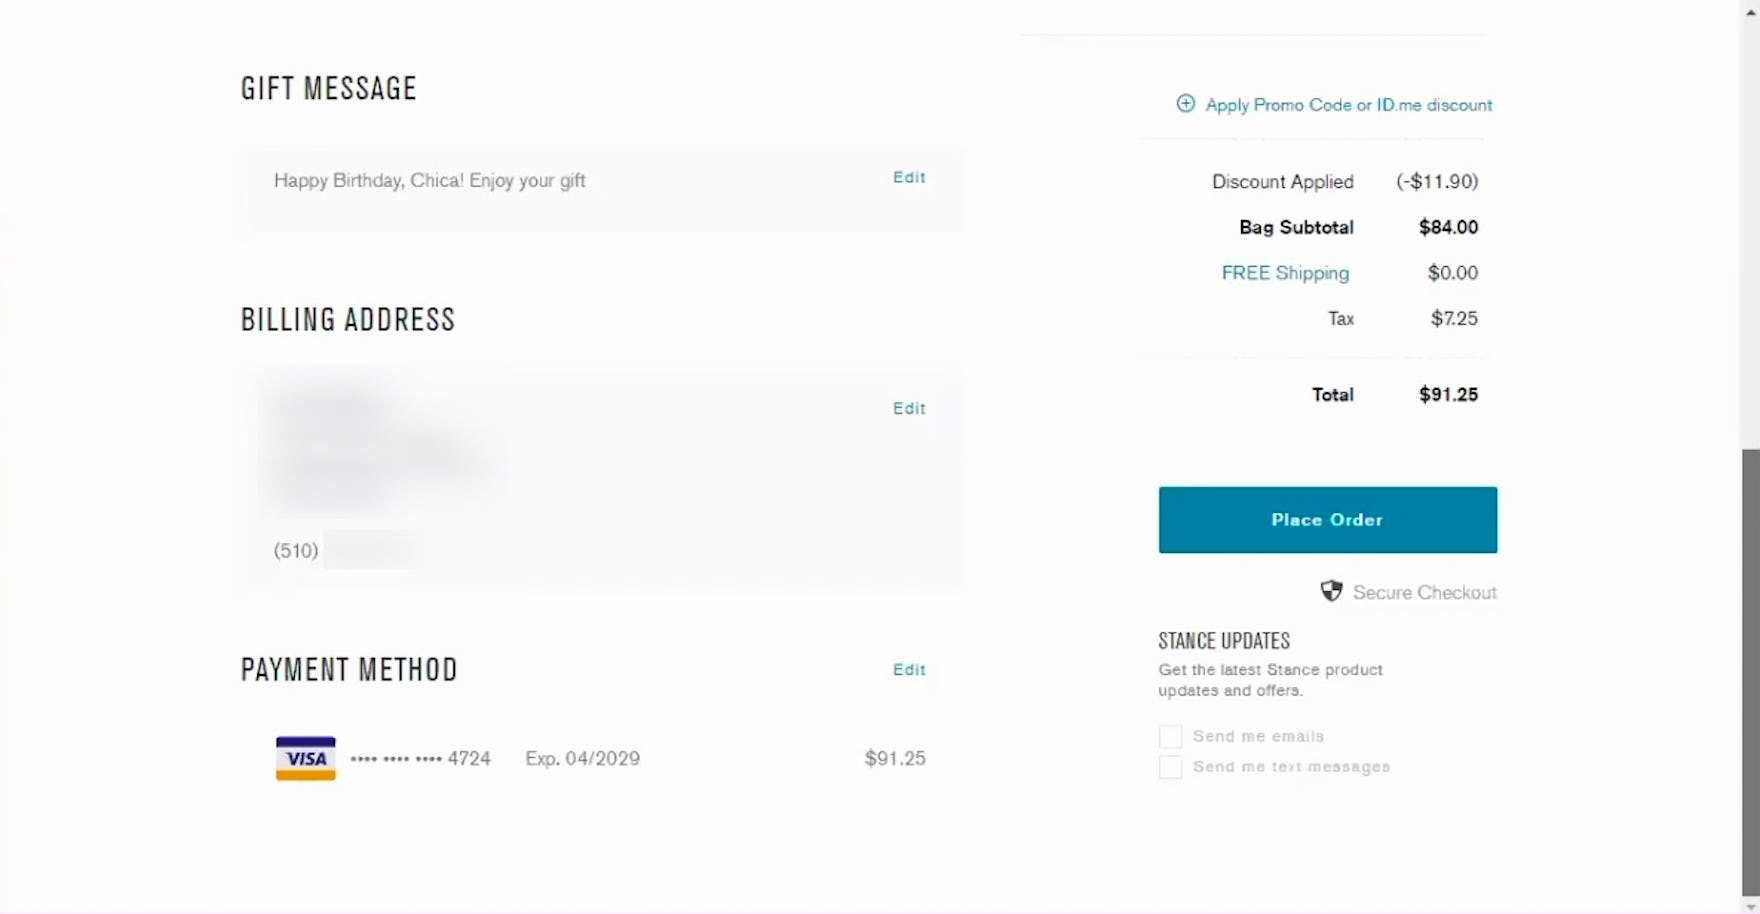1760x914 pixels.
Task: Click the $91.25 order total amount
Action: tap(1448, 395)
